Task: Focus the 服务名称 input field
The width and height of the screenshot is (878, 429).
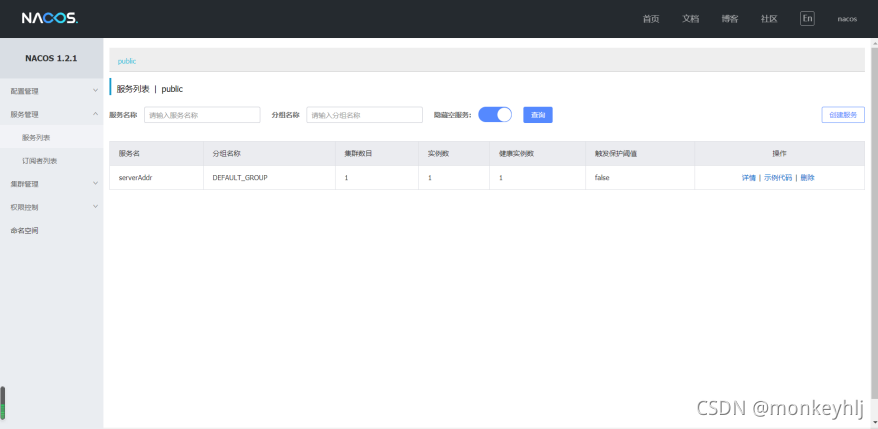Action: [202, 115]
